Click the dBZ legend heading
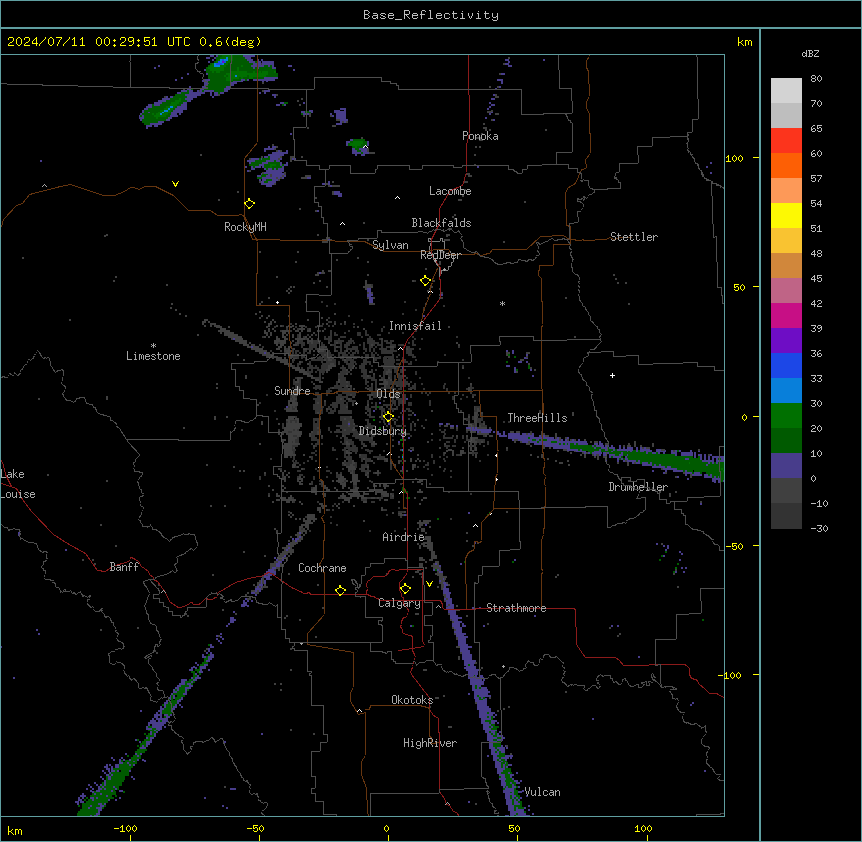The width and height of the screenshot is (862, 842). click(810, 53)
